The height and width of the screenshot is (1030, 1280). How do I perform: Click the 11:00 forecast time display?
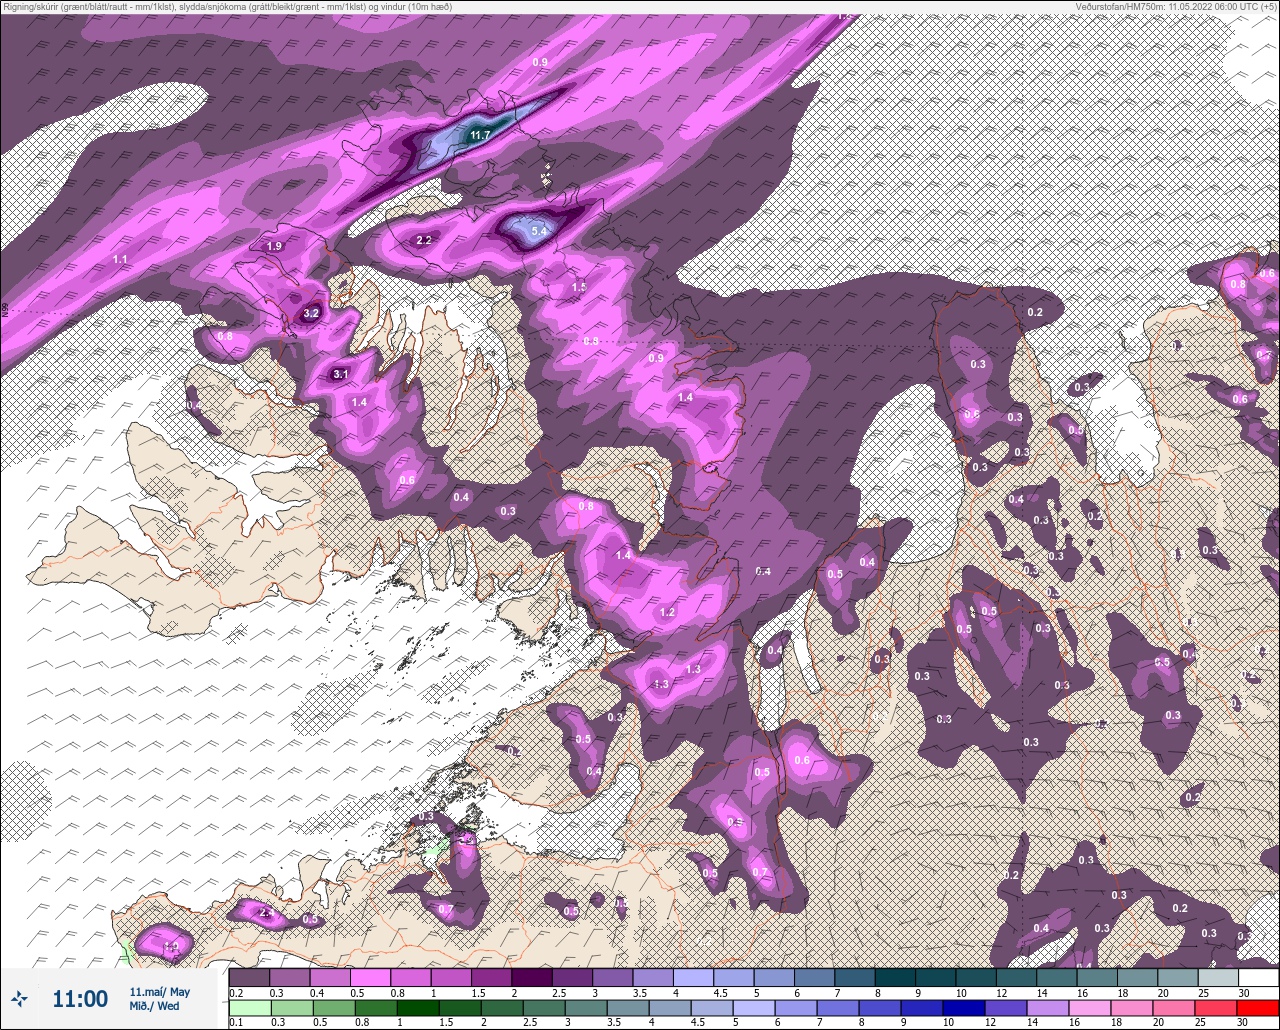coord(80,998)
